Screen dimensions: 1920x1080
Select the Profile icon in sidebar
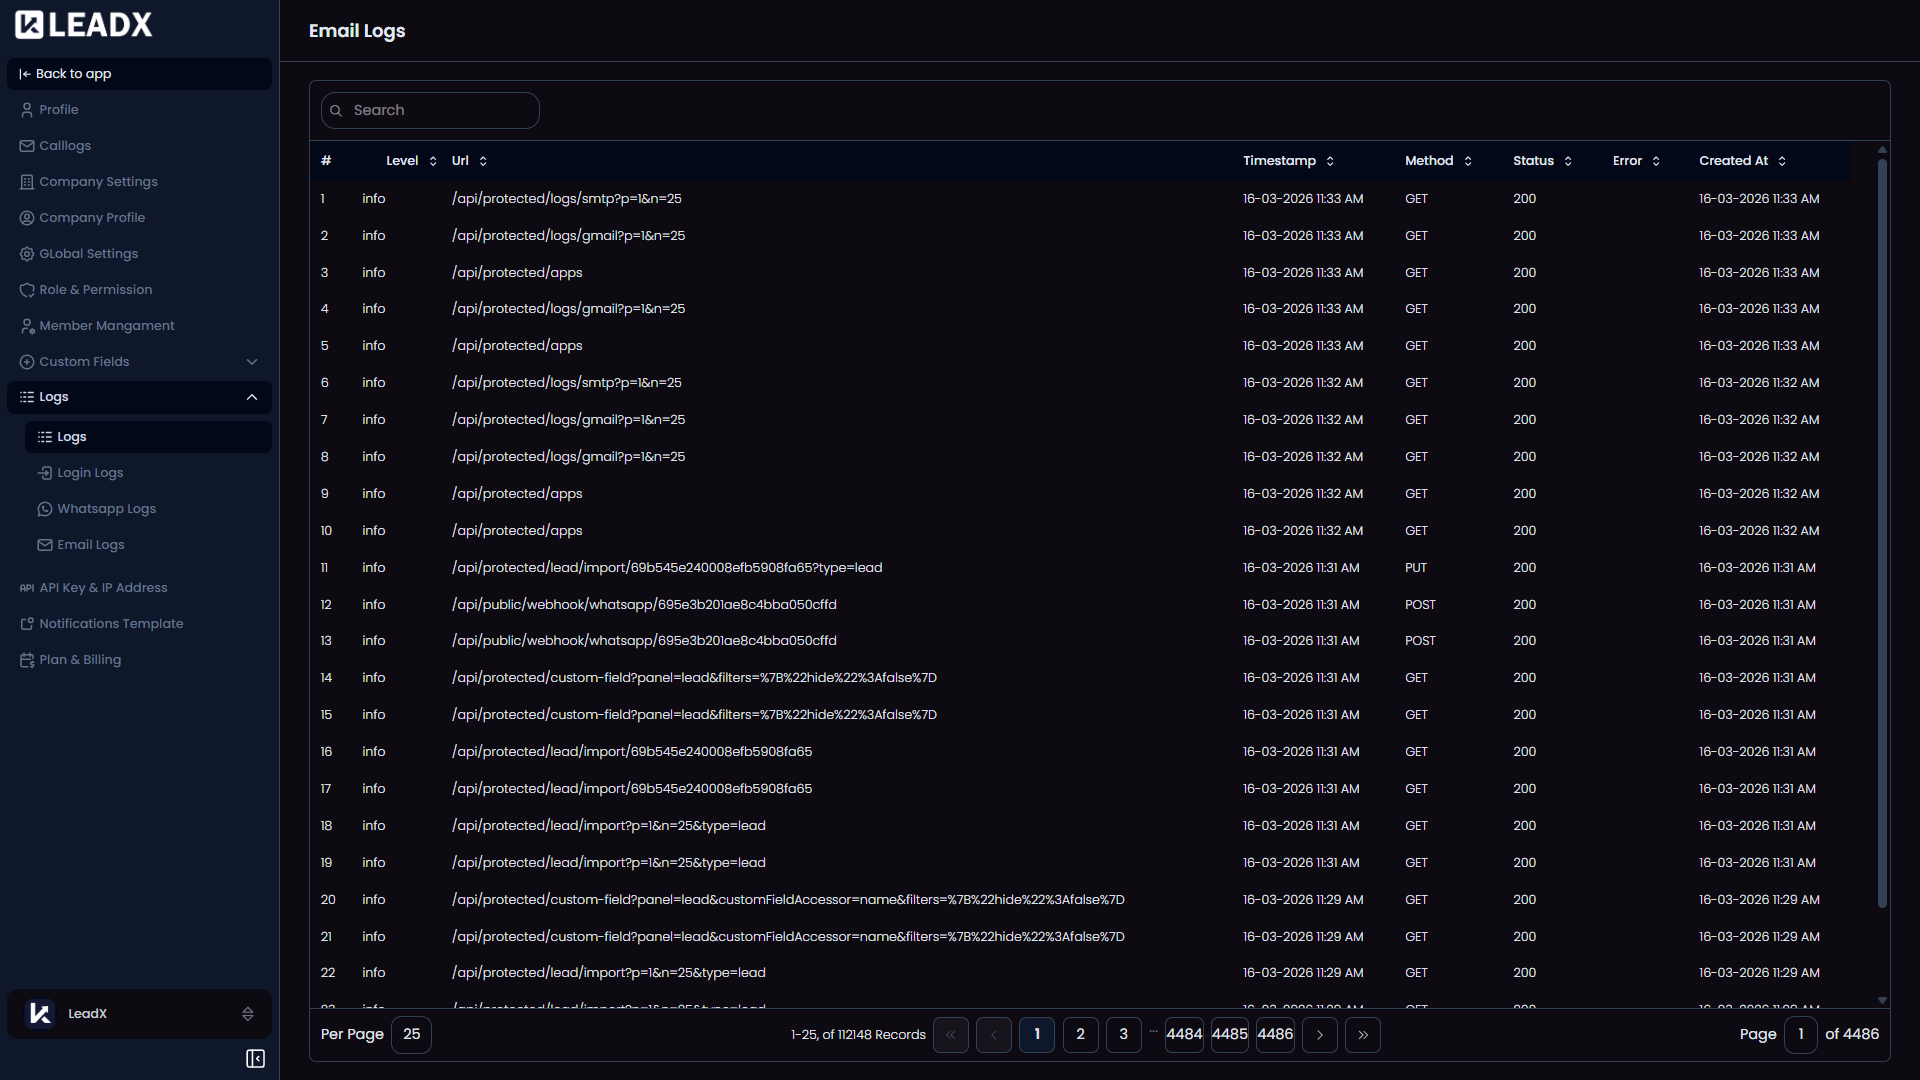pyautogui.click(x=26, y=109)
